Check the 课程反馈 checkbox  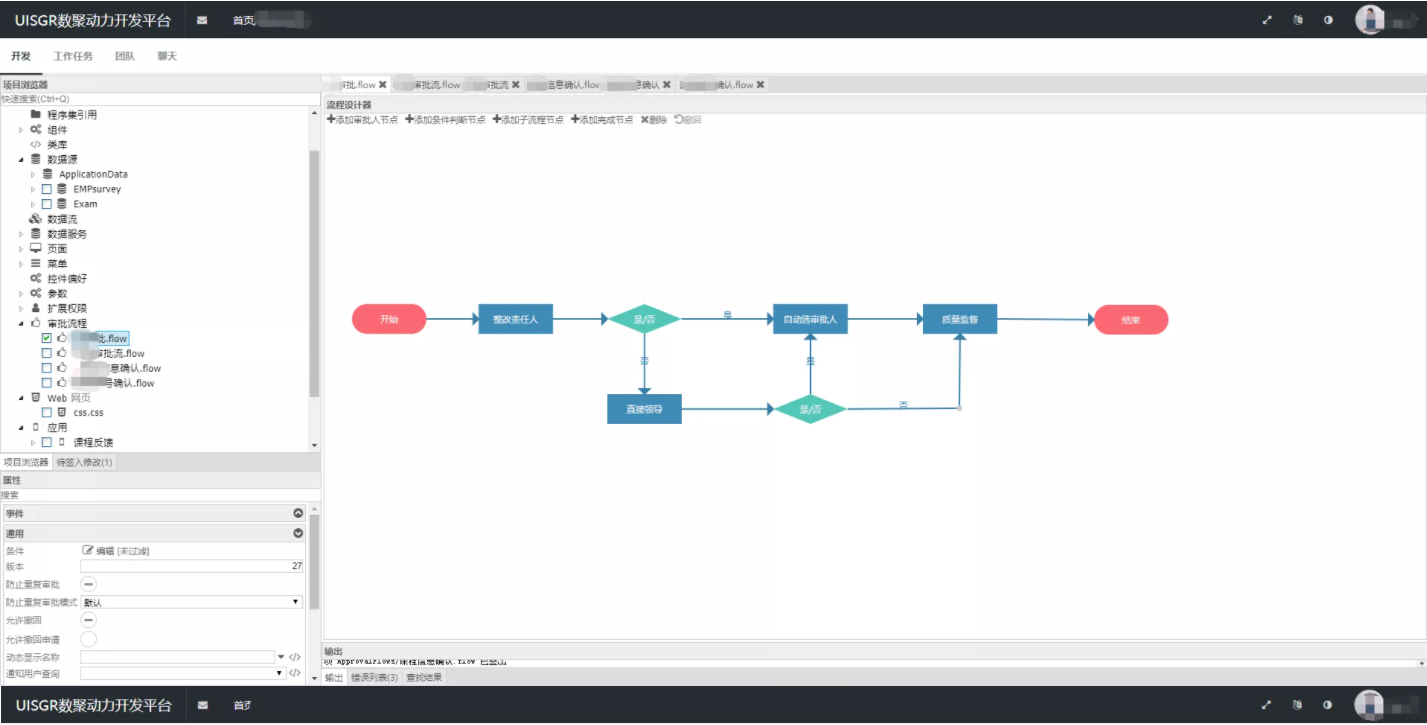click(x=47, y=442)
